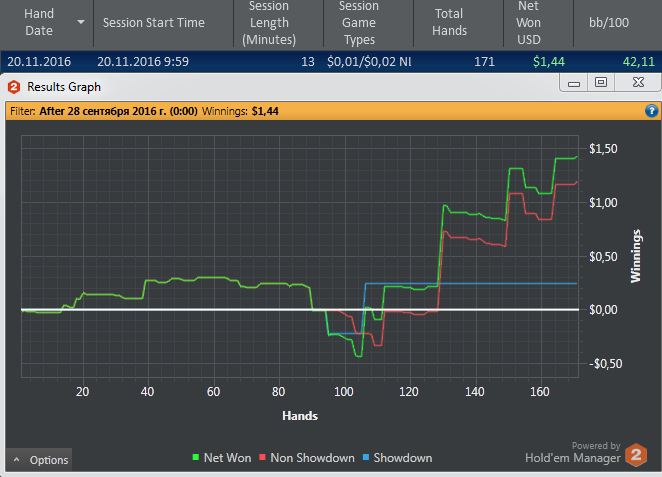Viewport: 662px width, 477px height.
Task: Click the 42,11 bb/100 cell
Action: (638, 62)
